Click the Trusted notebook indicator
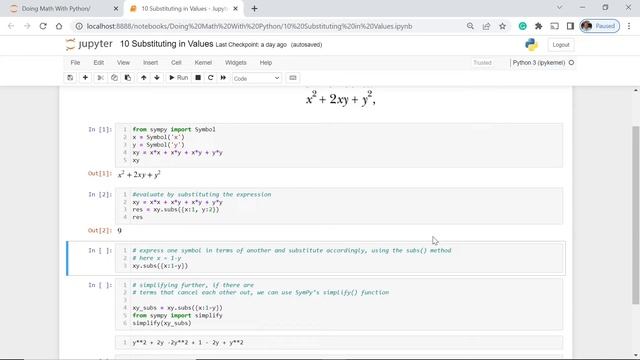Screen dimensions: 640x360 click(482, 62)
